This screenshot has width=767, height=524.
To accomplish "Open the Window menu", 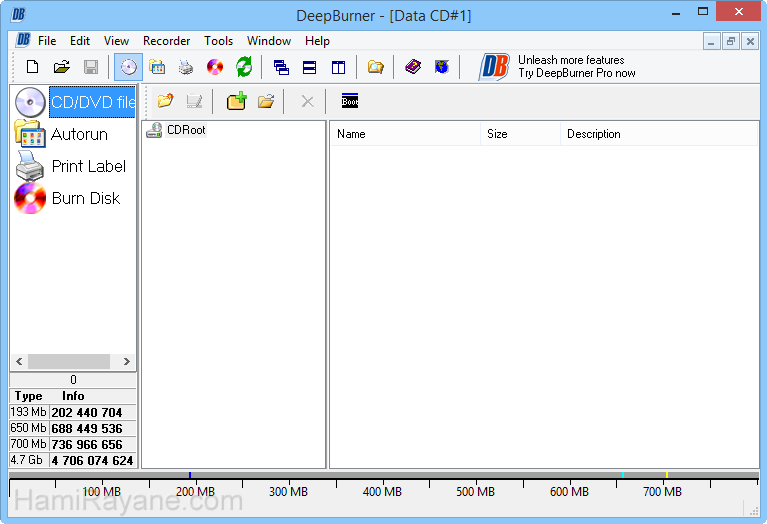I will [269, 41].
